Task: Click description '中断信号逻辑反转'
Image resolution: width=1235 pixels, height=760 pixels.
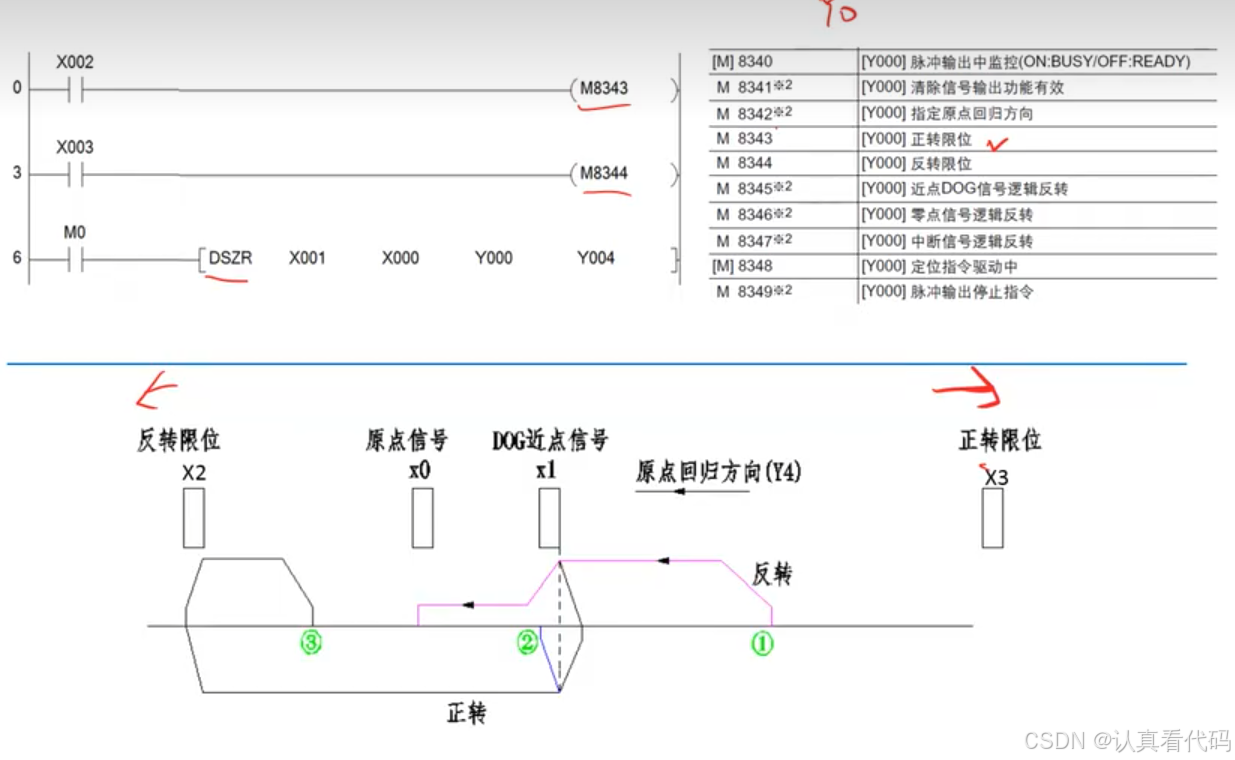Action: [971, 241]
